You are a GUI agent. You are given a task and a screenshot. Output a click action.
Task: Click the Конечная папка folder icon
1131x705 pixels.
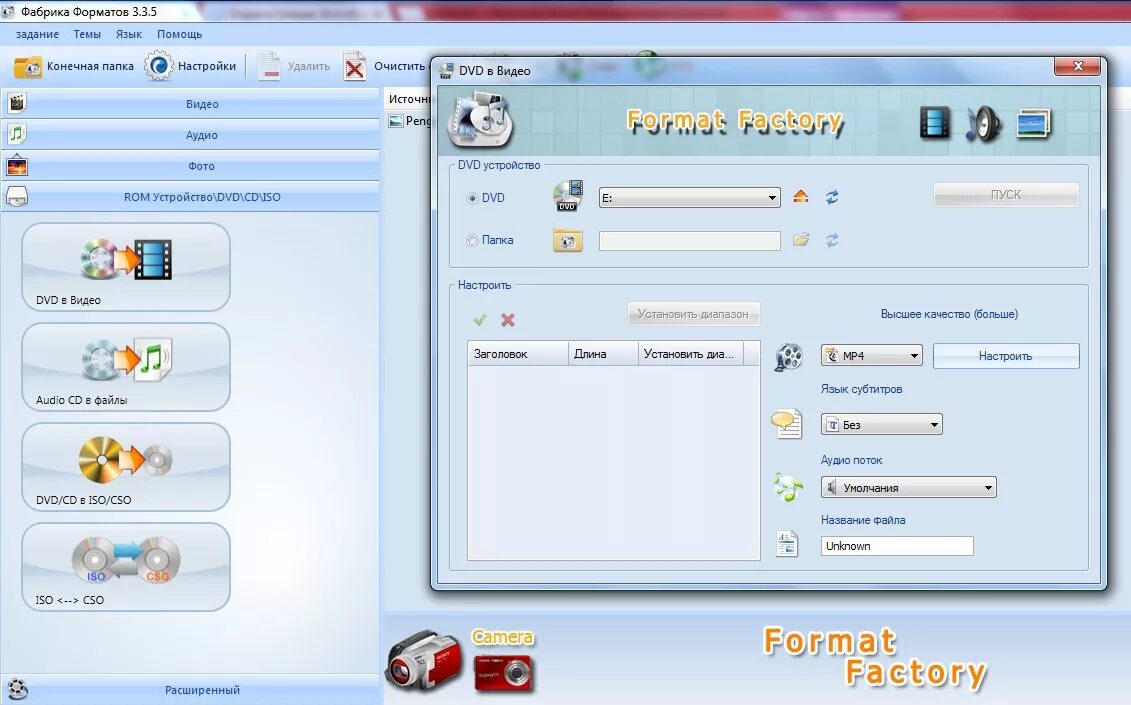28,66
